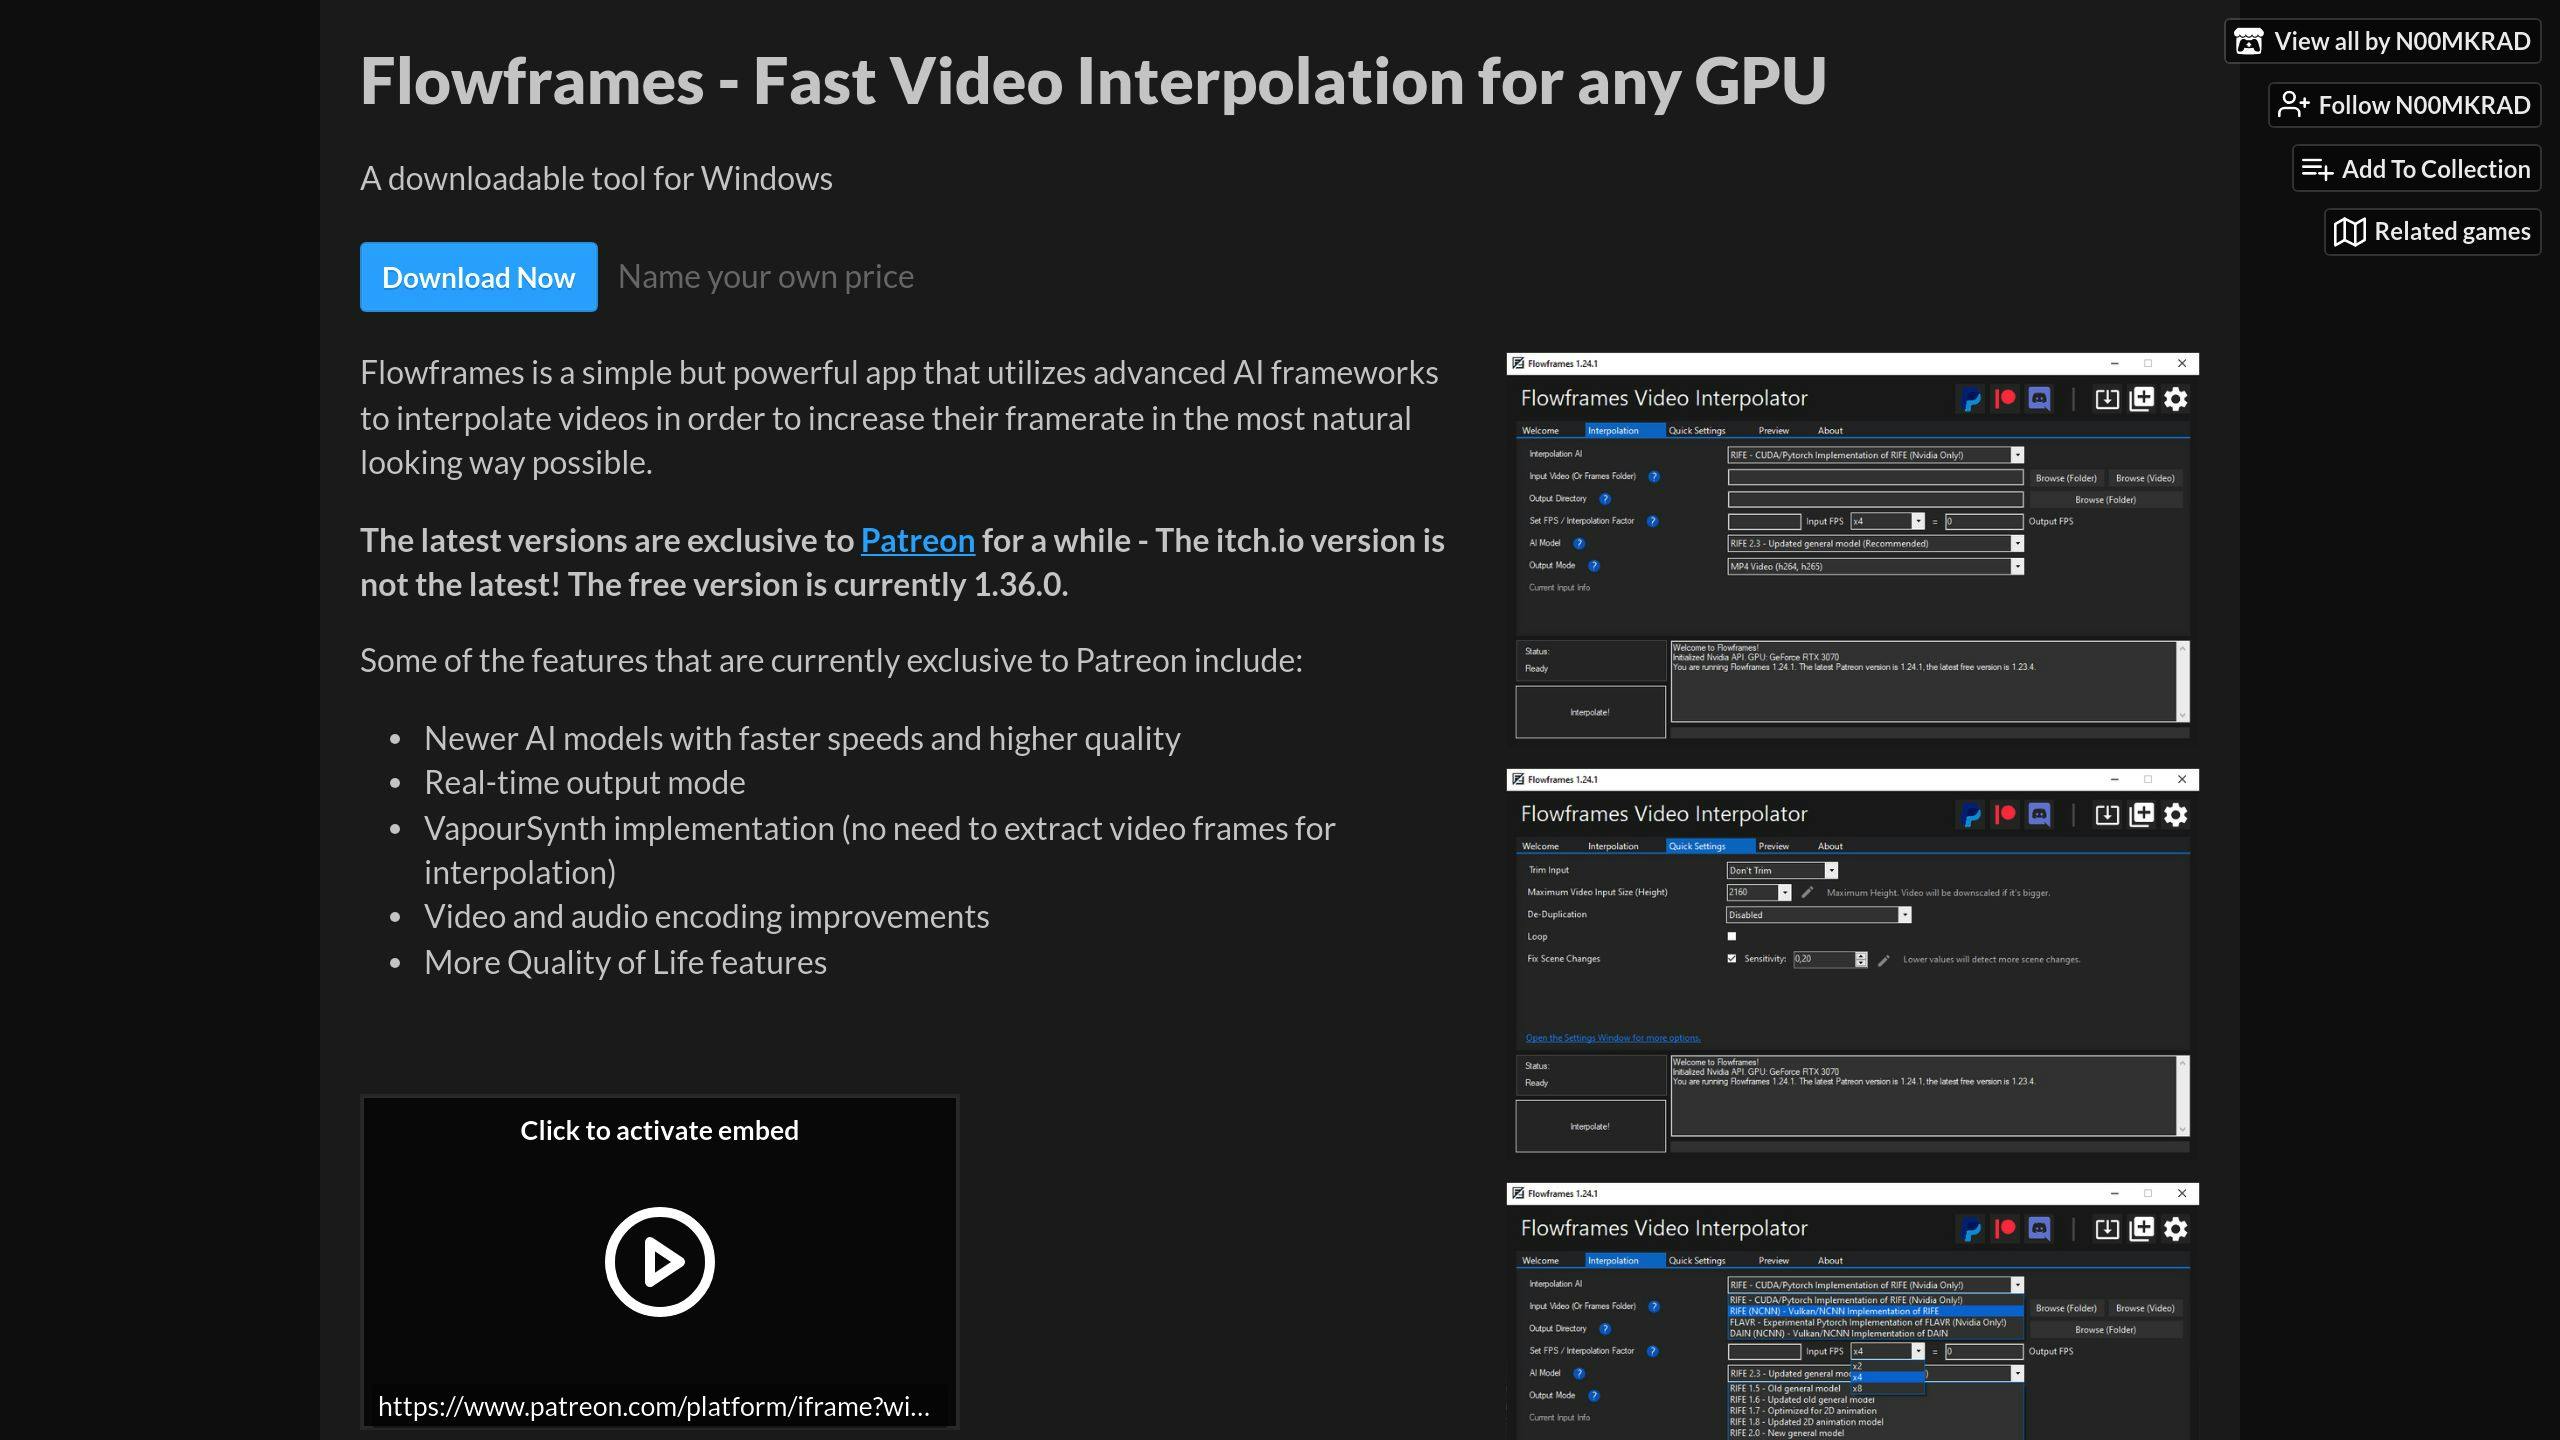The image size is (2560, 1440).
Task: Click the Follow N00MKRAD button
Action: click(2404, 105)
